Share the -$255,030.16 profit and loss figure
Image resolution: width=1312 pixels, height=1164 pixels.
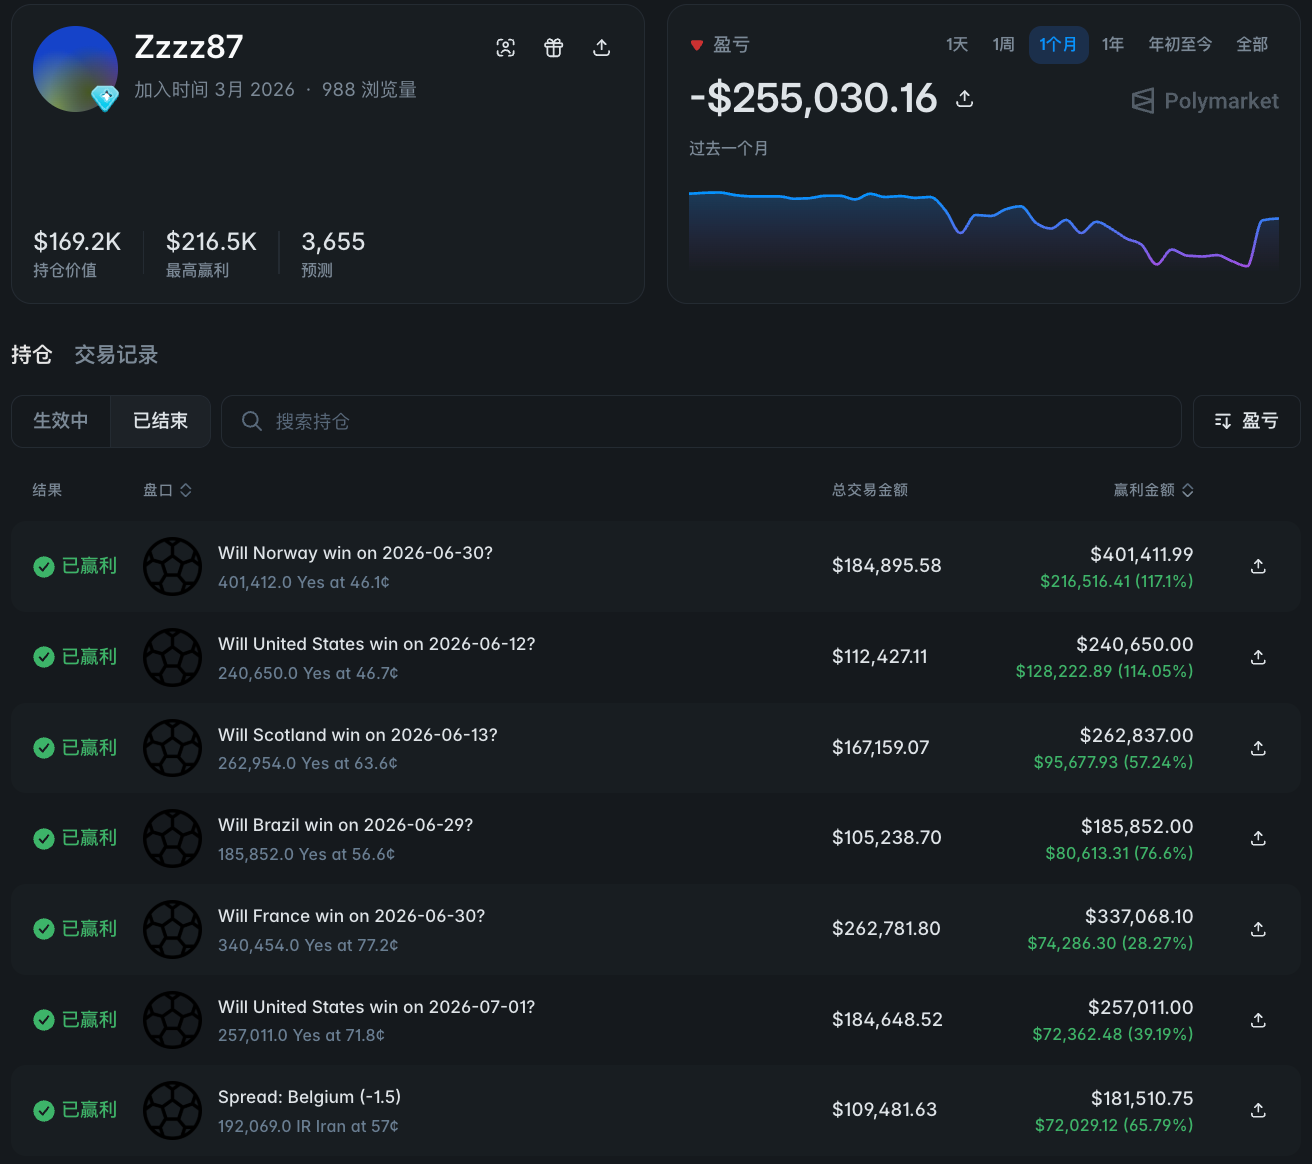tap(965, 99)
